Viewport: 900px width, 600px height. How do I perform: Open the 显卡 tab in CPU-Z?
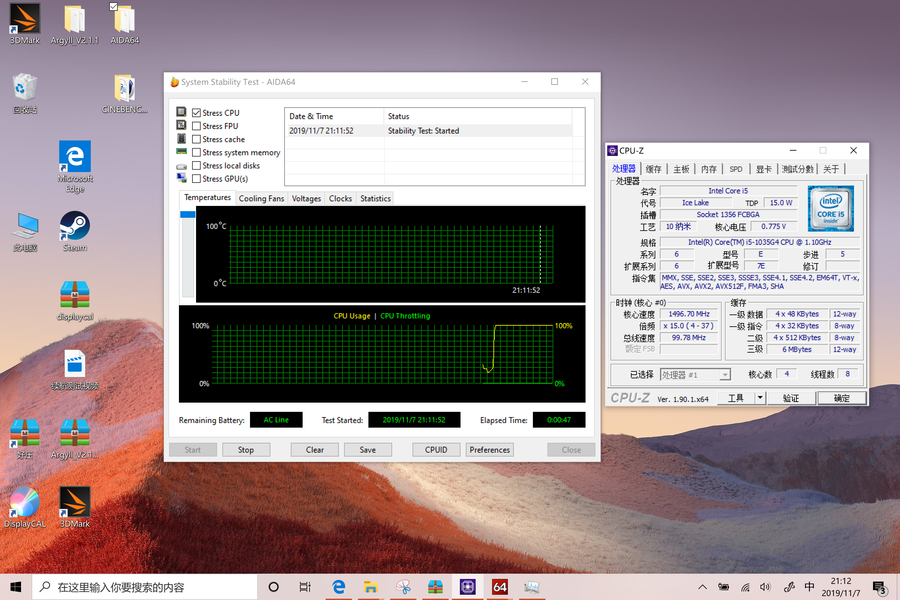(x=763, y=169)
